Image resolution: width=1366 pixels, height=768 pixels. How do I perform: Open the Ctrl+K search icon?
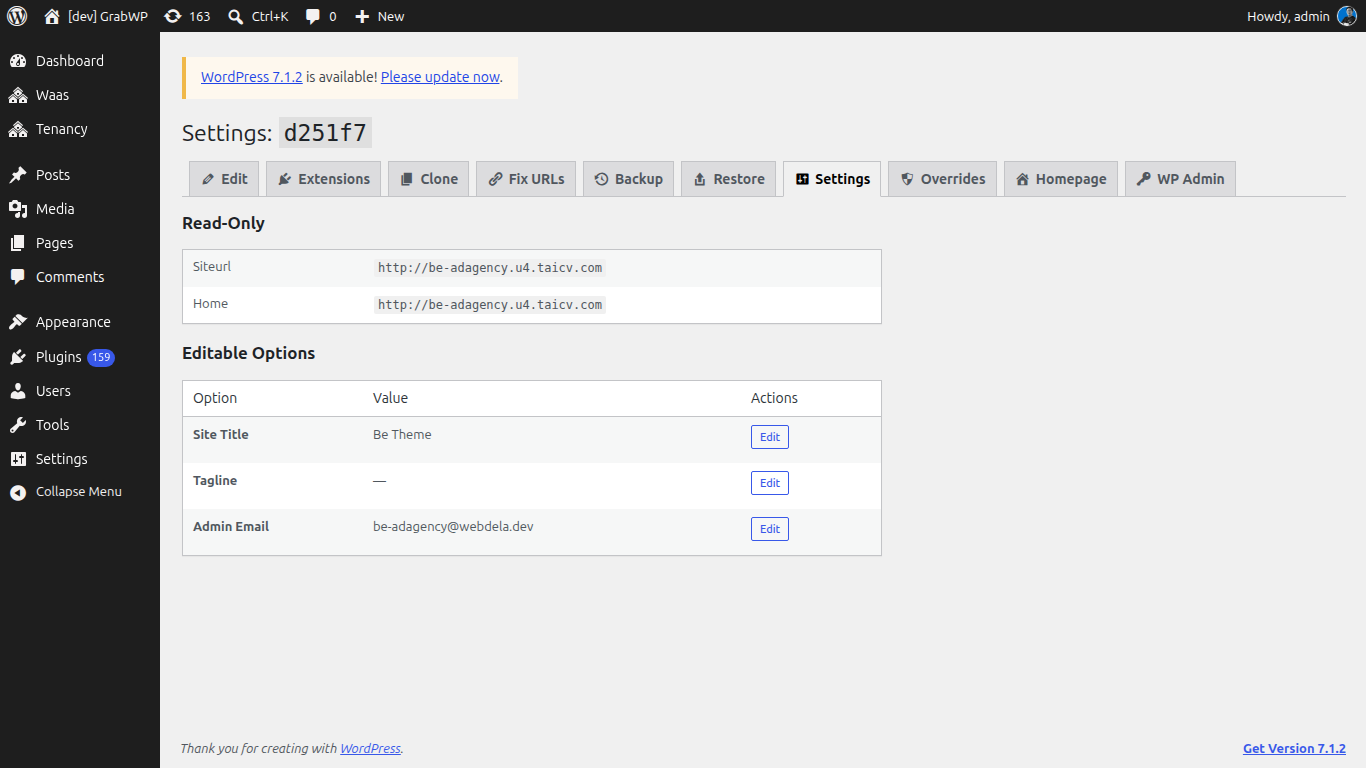pos(235,16)
